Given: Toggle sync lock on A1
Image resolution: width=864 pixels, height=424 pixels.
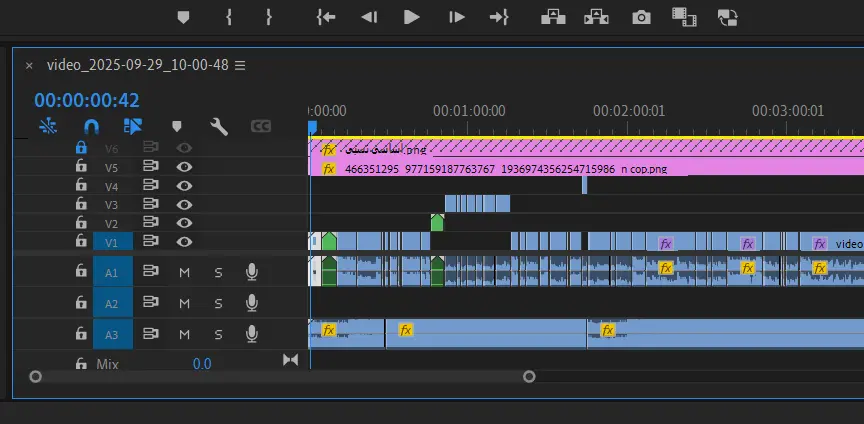Looking at the screenshot, I should 150,271.
